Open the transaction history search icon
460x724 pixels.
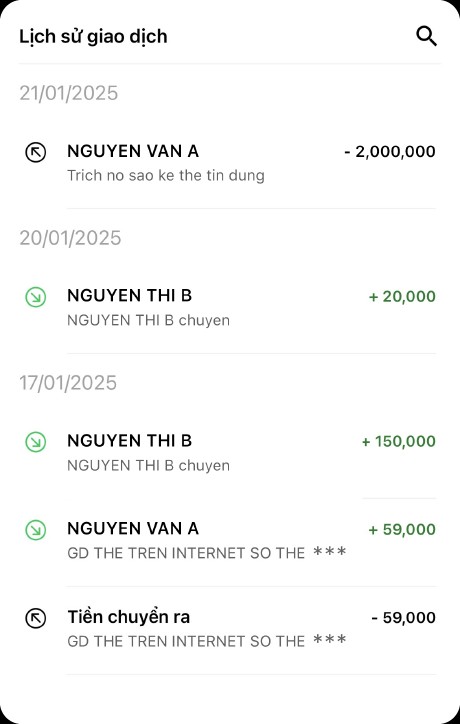pyautogui.click(x=426, y=36)
